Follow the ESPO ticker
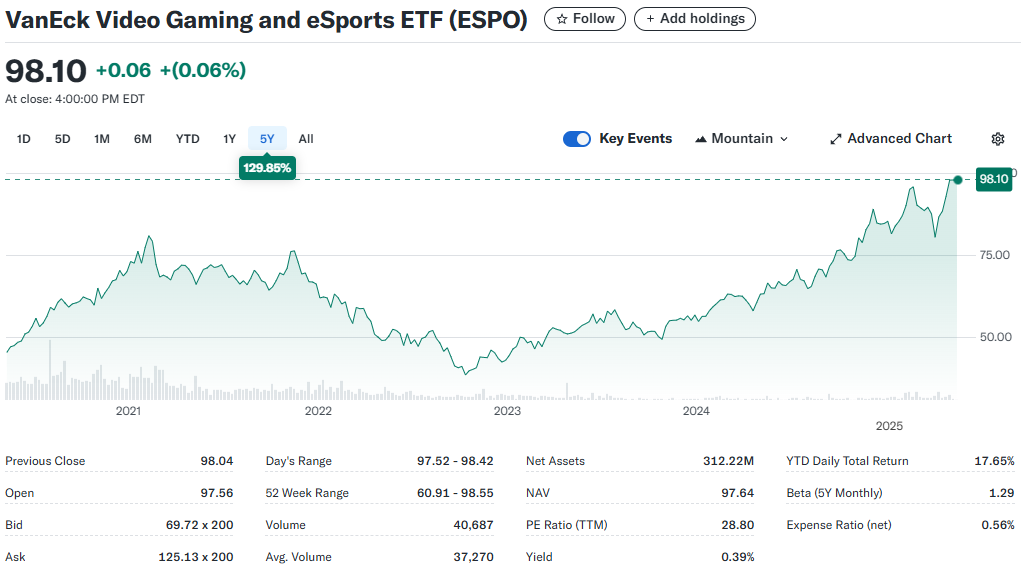Viewport: 1036px width, 569px height. pos(585,19)
